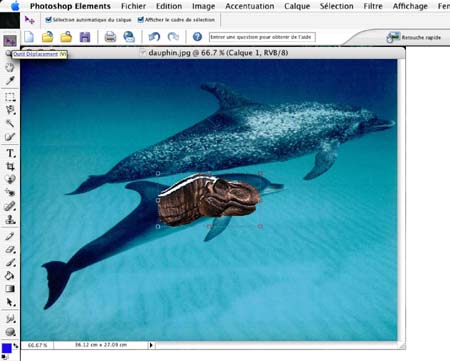The width and height of the screenshot is (450, 361).
Task: Open the Filtre menu
Action: point(373,6)
